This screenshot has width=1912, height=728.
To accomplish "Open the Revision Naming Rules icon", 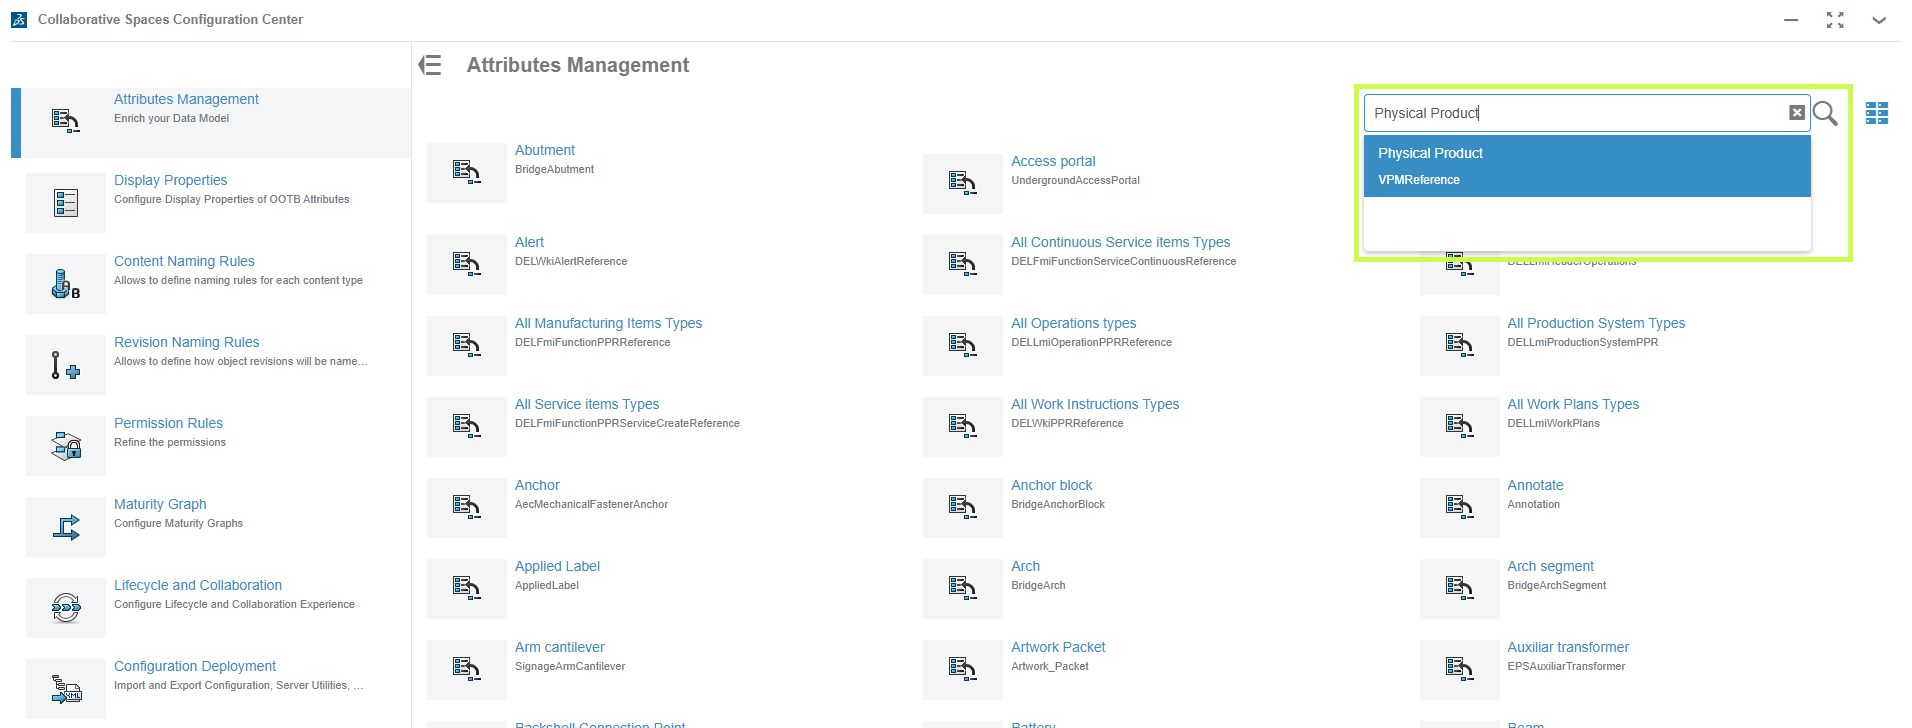I will 66,365.
